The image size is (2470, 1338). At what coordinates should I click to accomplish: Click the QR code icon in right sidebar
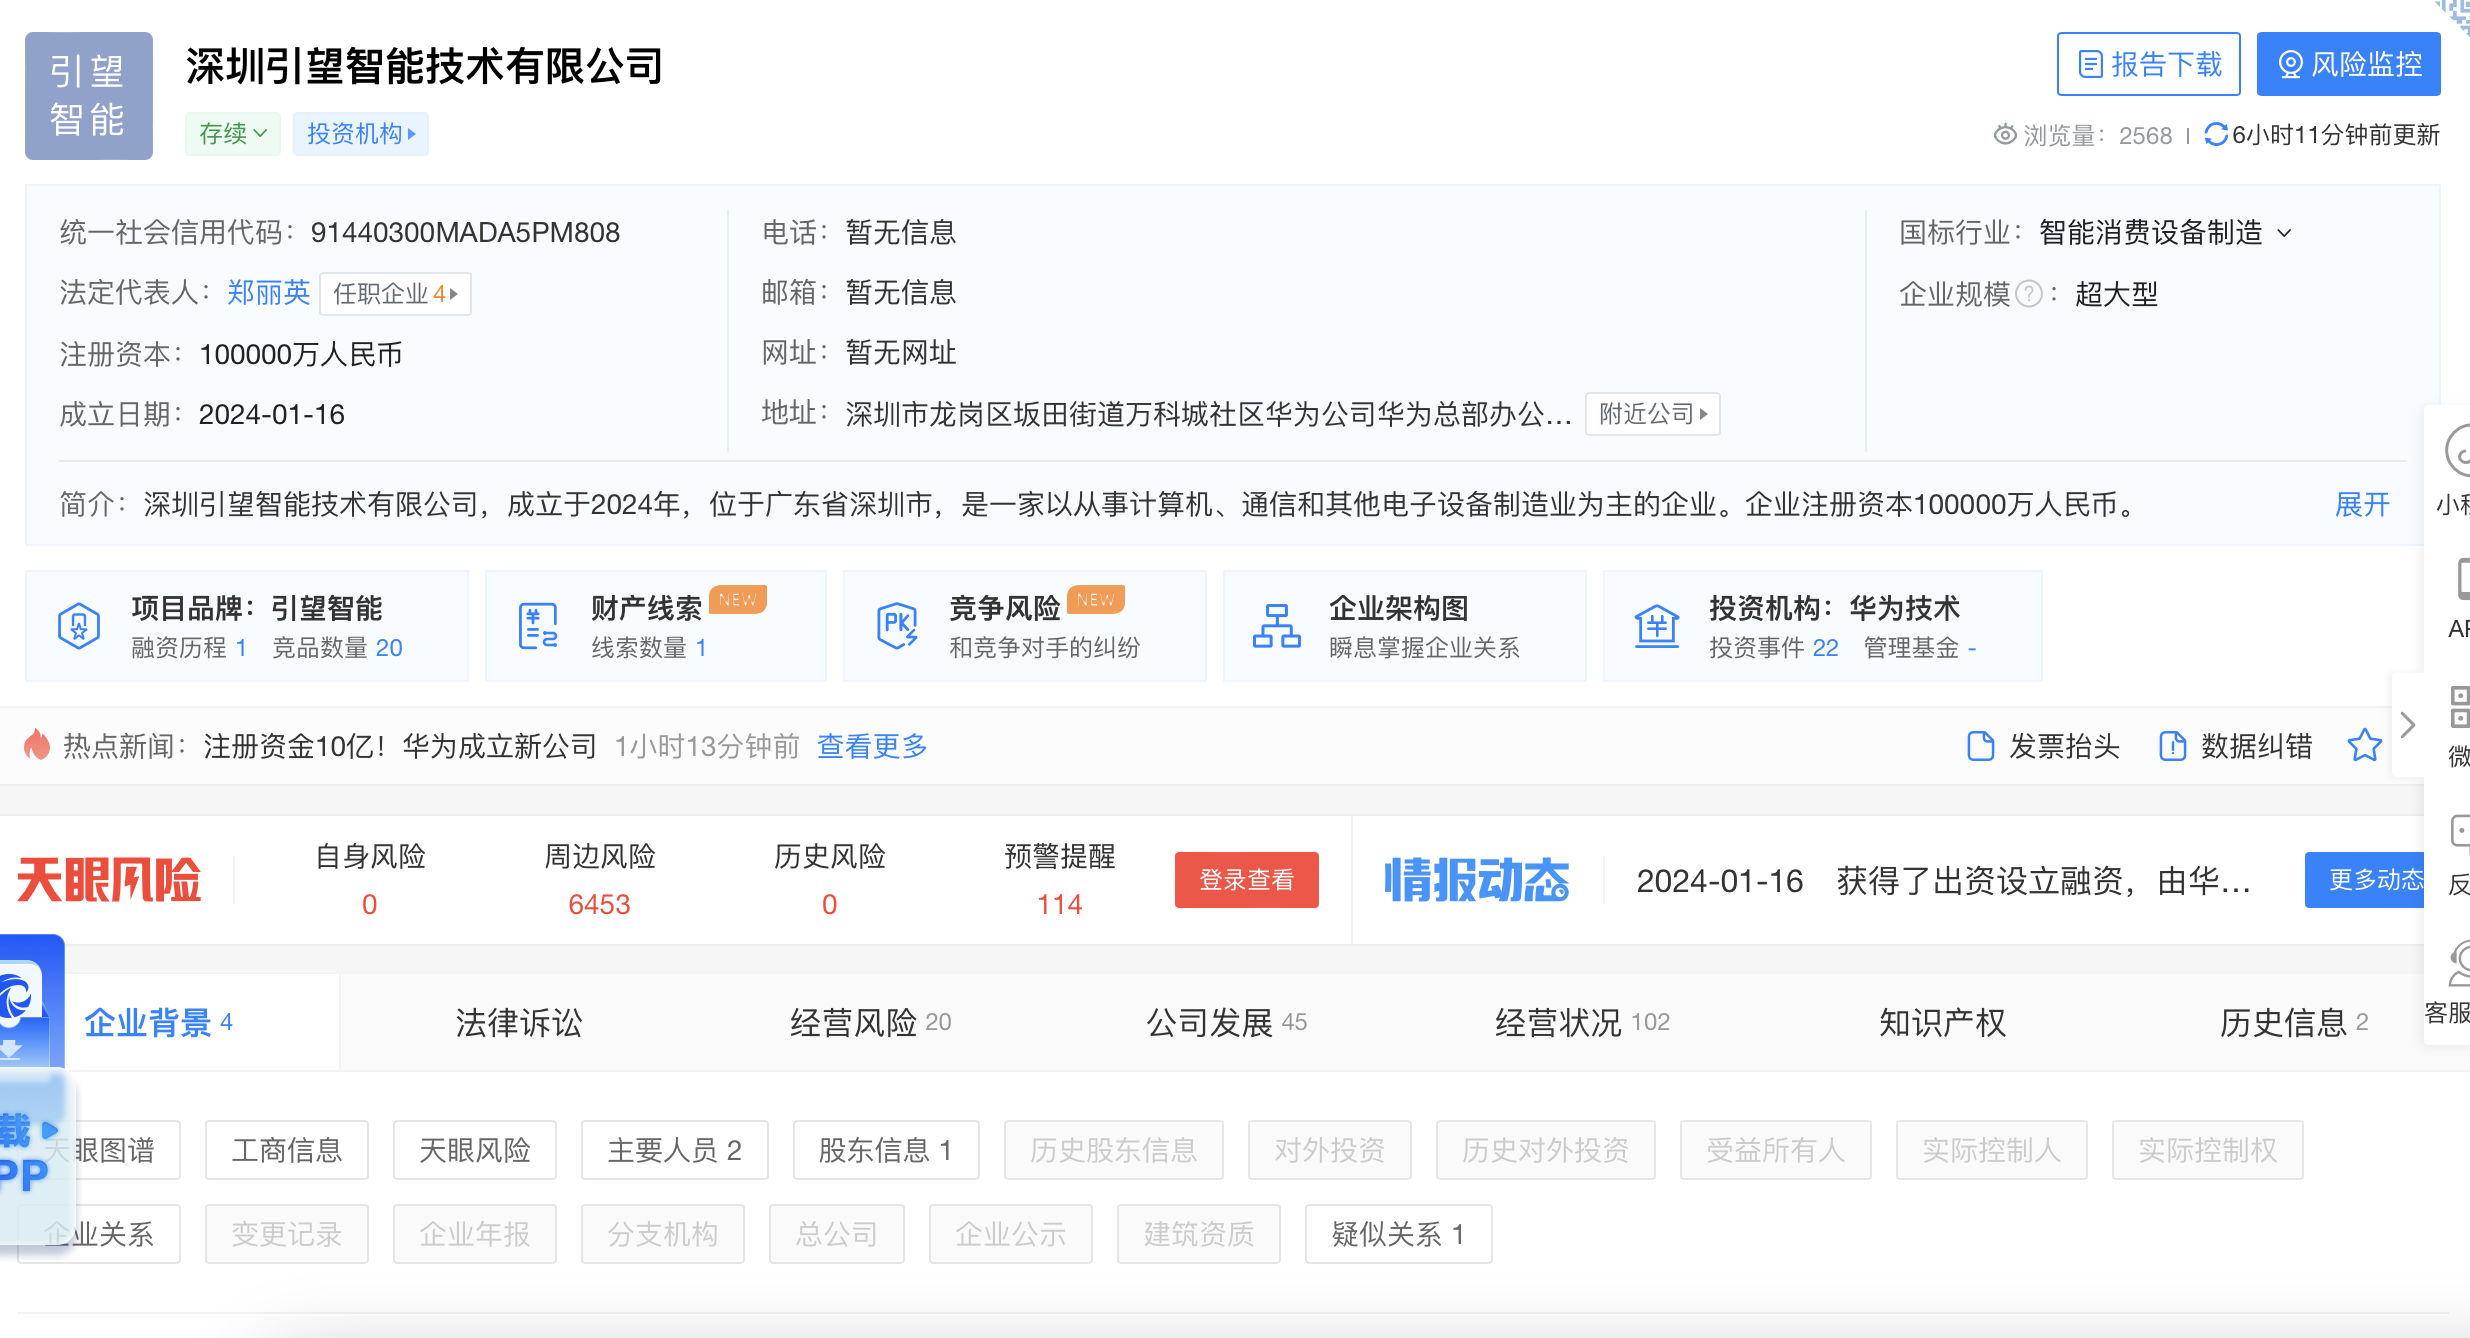click(x=2458, y=707)
